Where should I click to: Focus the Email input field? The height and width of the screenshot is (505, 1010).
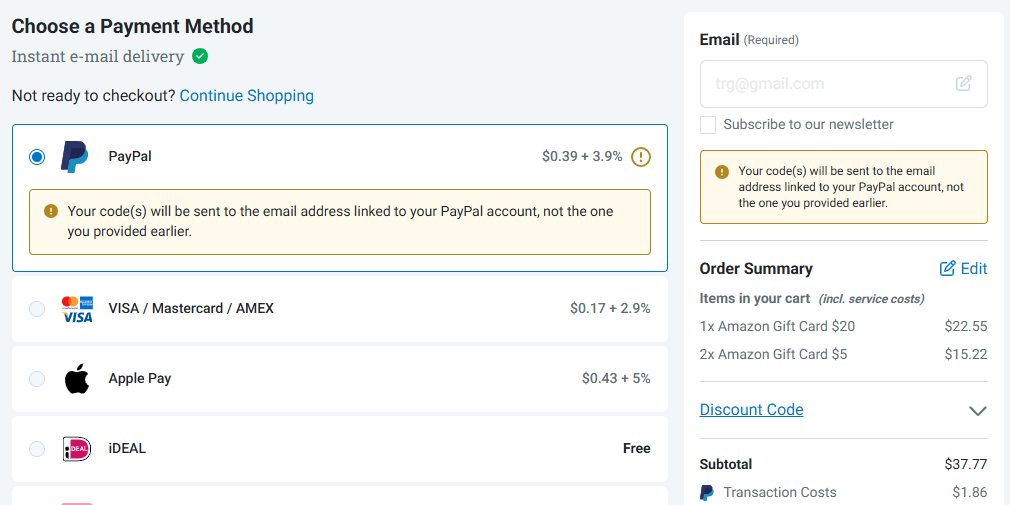tap(844, 84)
